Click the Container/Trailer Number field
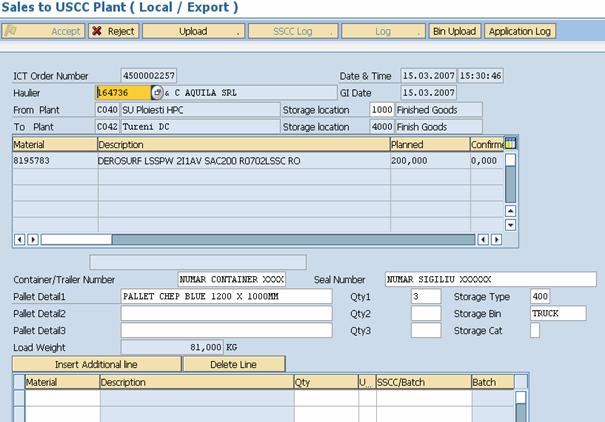The image size is (605, 422). coord(232,279)
